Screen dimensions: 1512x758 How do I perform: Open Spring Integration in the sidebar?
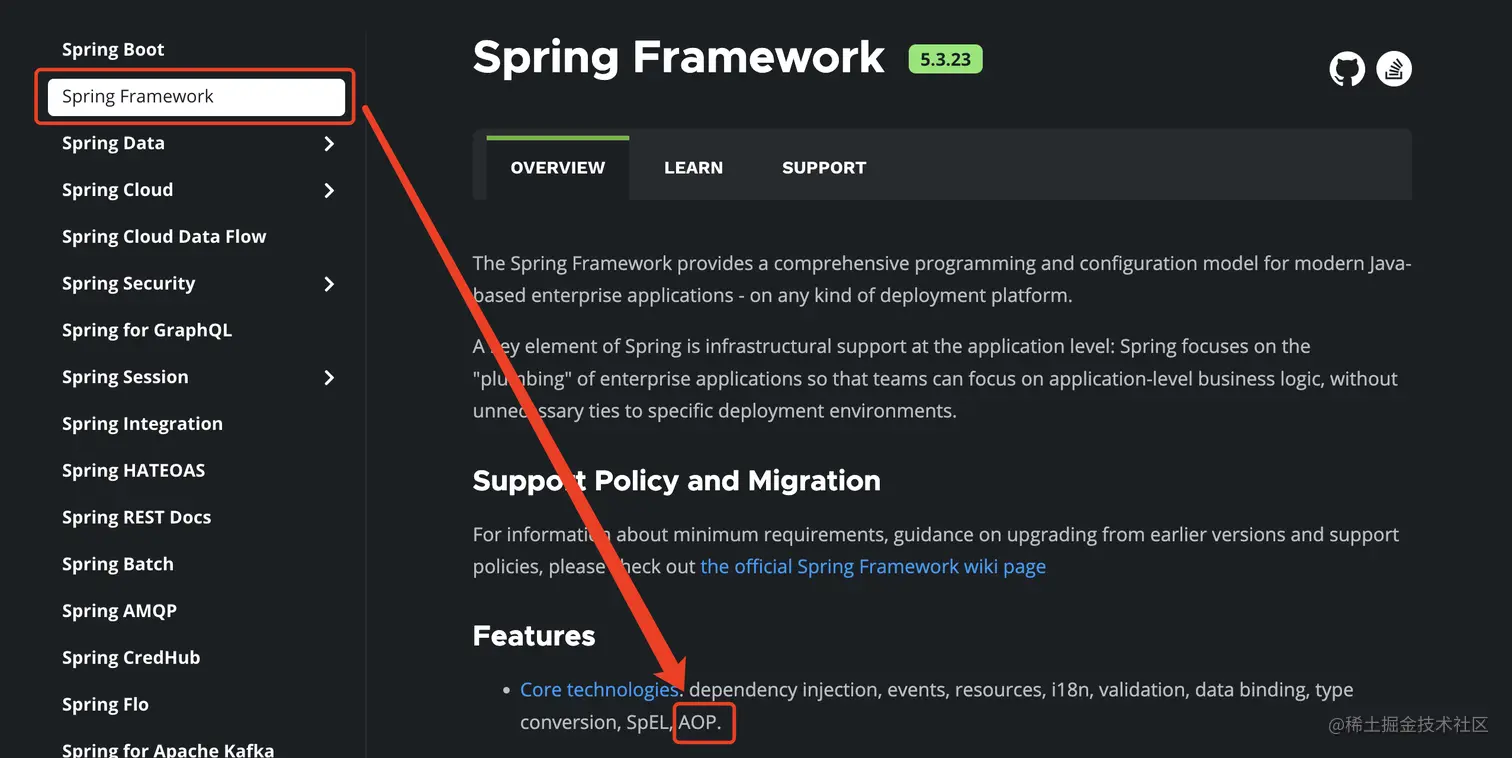coord(142,424)
